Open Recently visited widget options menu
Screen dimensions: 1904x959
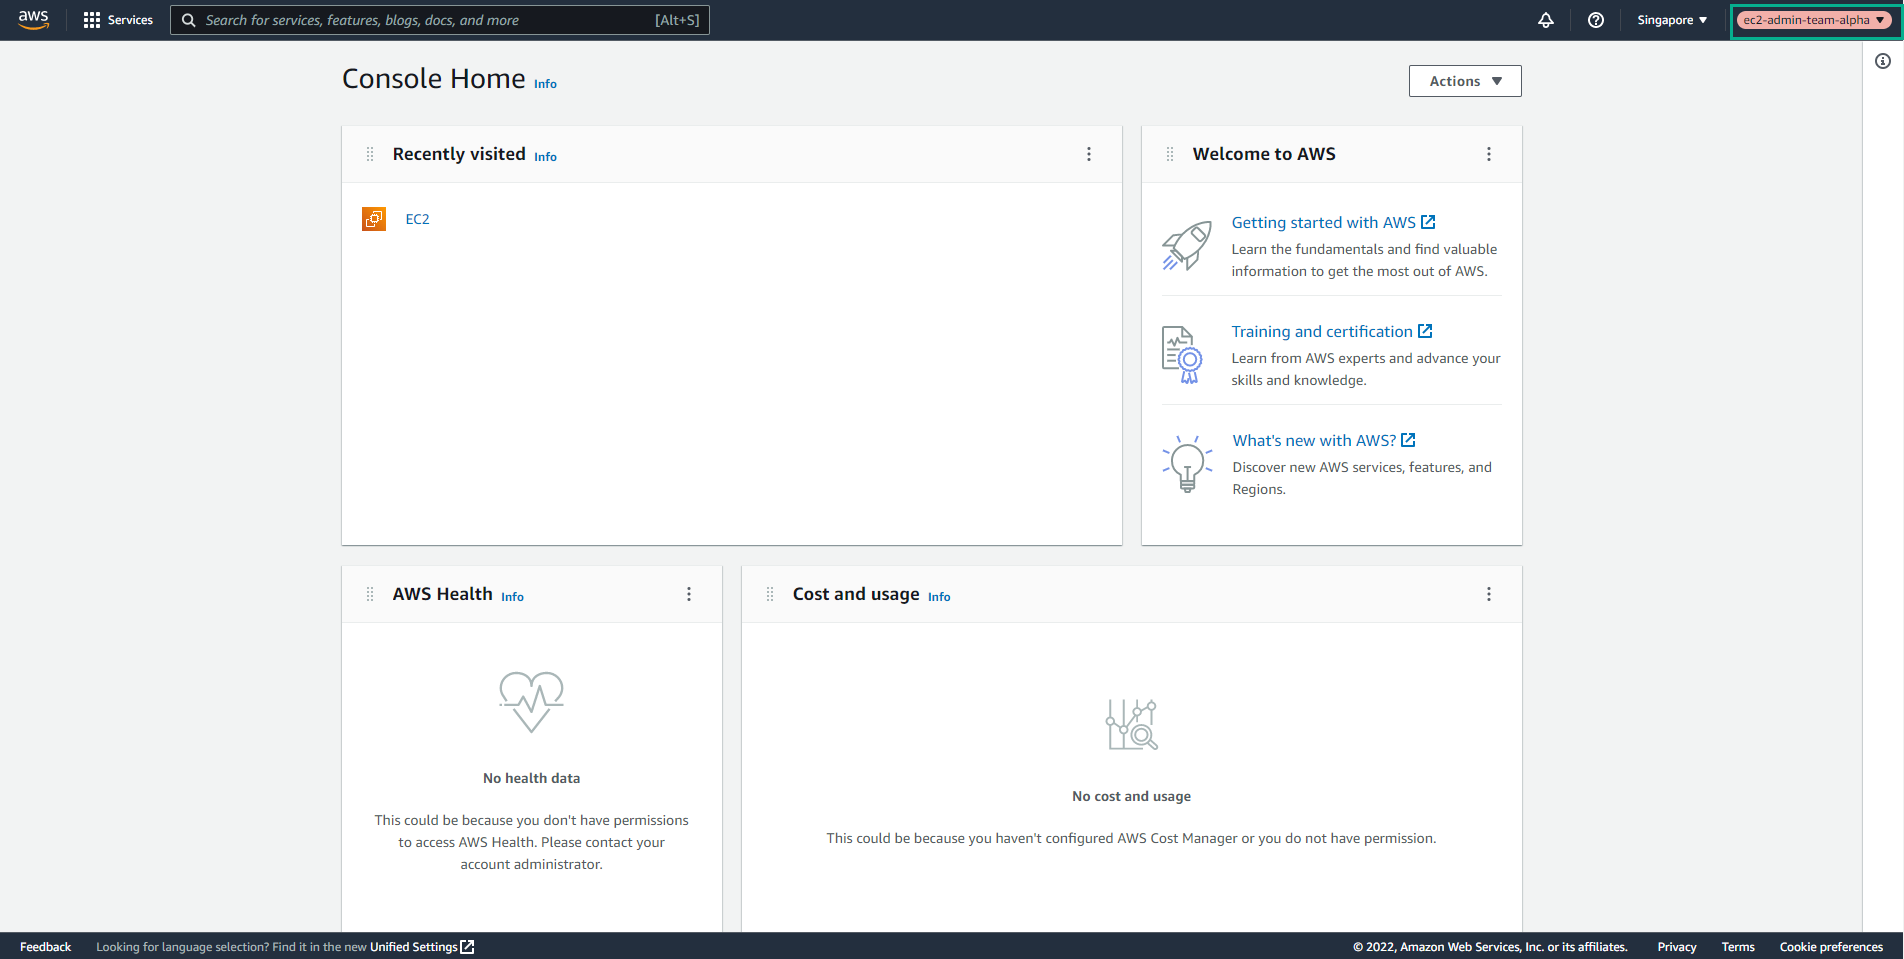coord(1089,154)
